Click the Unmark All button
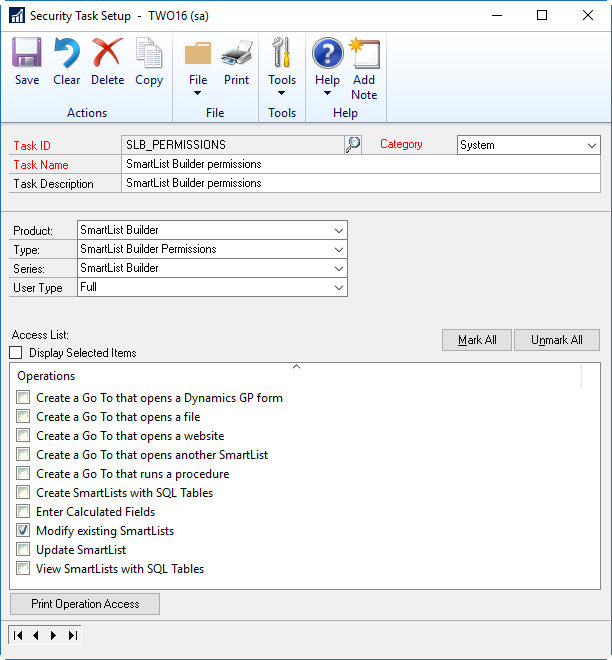 pos(556,340)
